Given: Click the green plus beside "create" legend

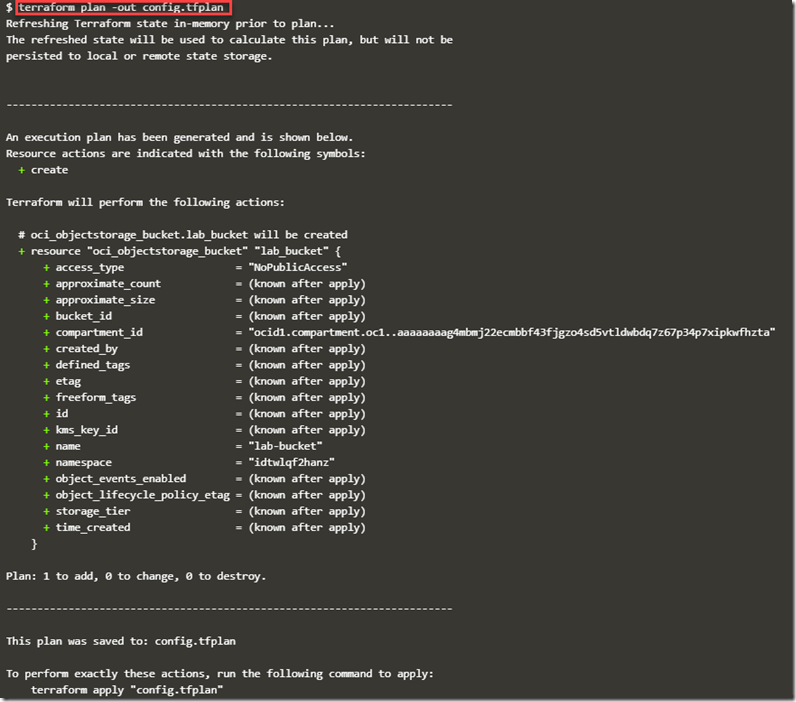Looking at the screenshot, I should (x=22, y=170).
